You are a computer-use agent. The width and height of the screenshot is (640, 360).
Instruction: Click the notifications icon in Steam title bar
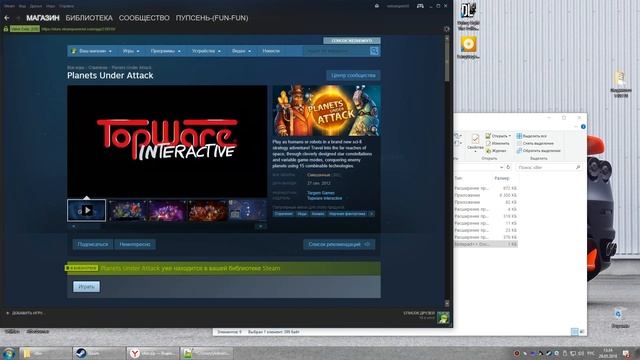(x=377, y=6)
